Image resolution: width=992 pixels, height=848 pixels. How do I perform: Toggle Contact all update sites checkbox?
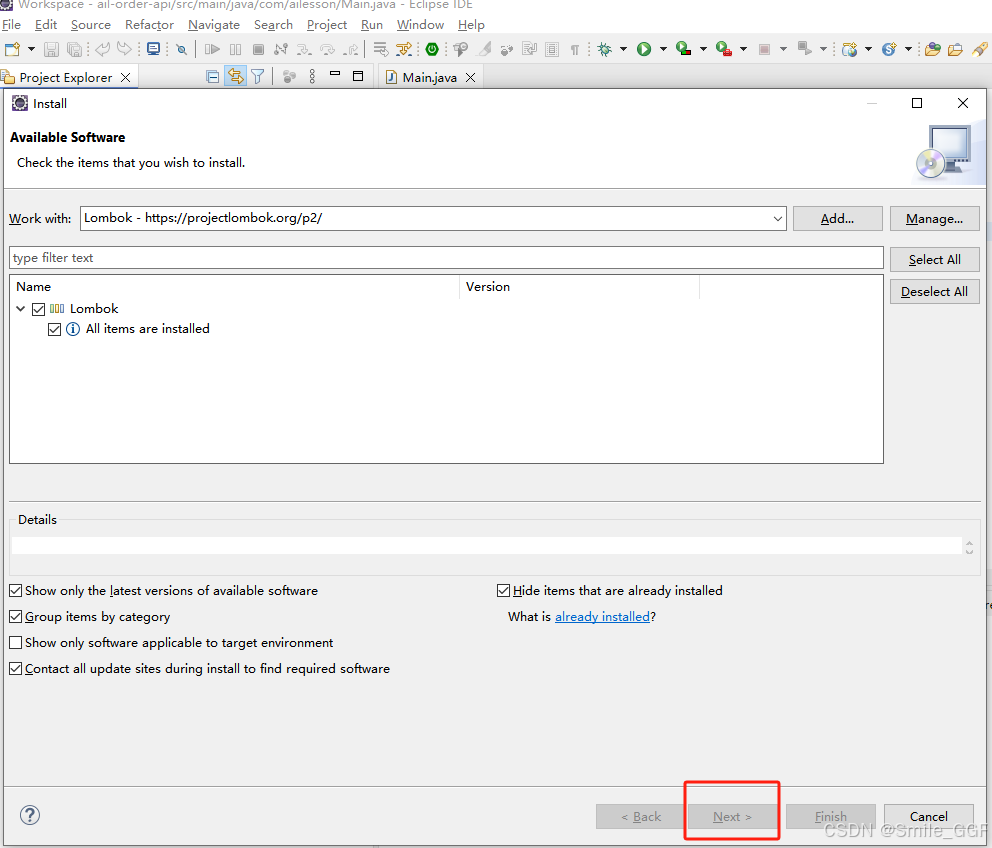16,668
